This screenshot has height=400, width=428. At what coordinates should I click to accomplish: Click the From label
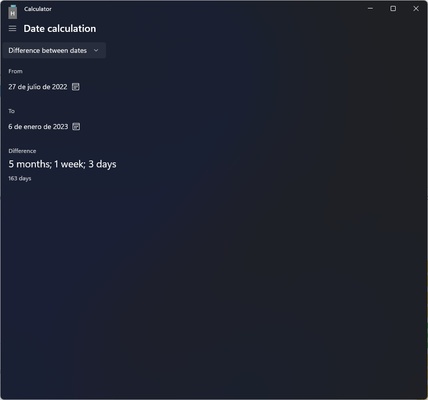coord(15,71)
